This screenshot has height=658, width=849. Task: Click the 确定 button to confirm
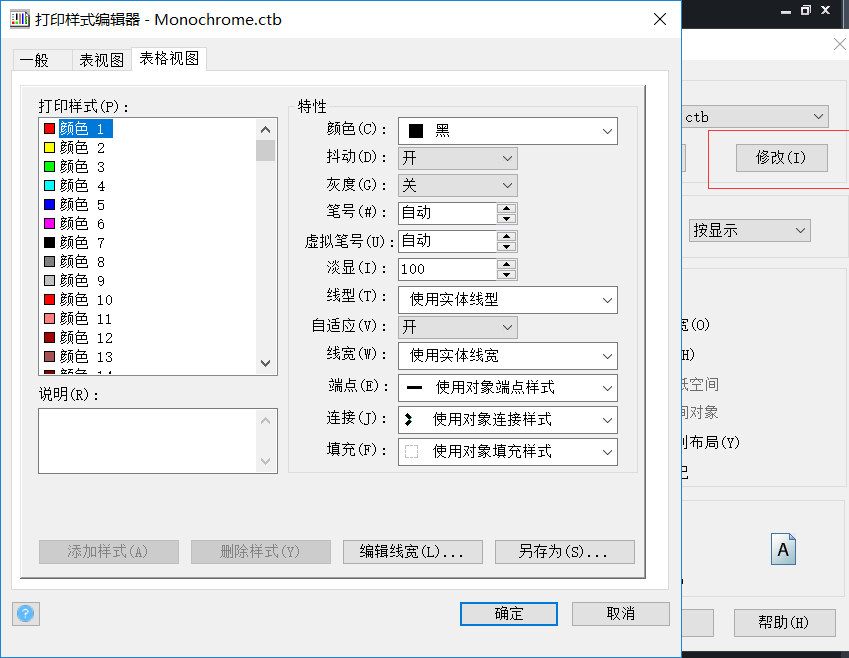pos(508,613)
